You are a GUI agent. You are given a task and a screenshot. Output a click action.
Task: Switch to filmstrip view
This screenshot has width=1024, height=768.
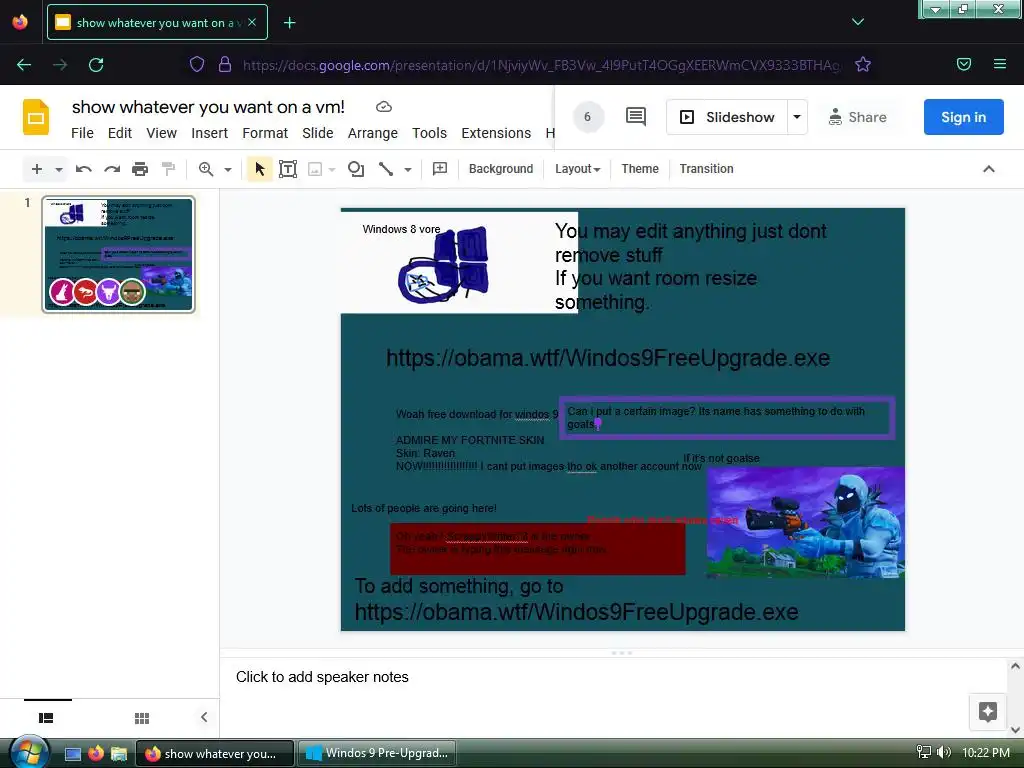tap(46, 718)
